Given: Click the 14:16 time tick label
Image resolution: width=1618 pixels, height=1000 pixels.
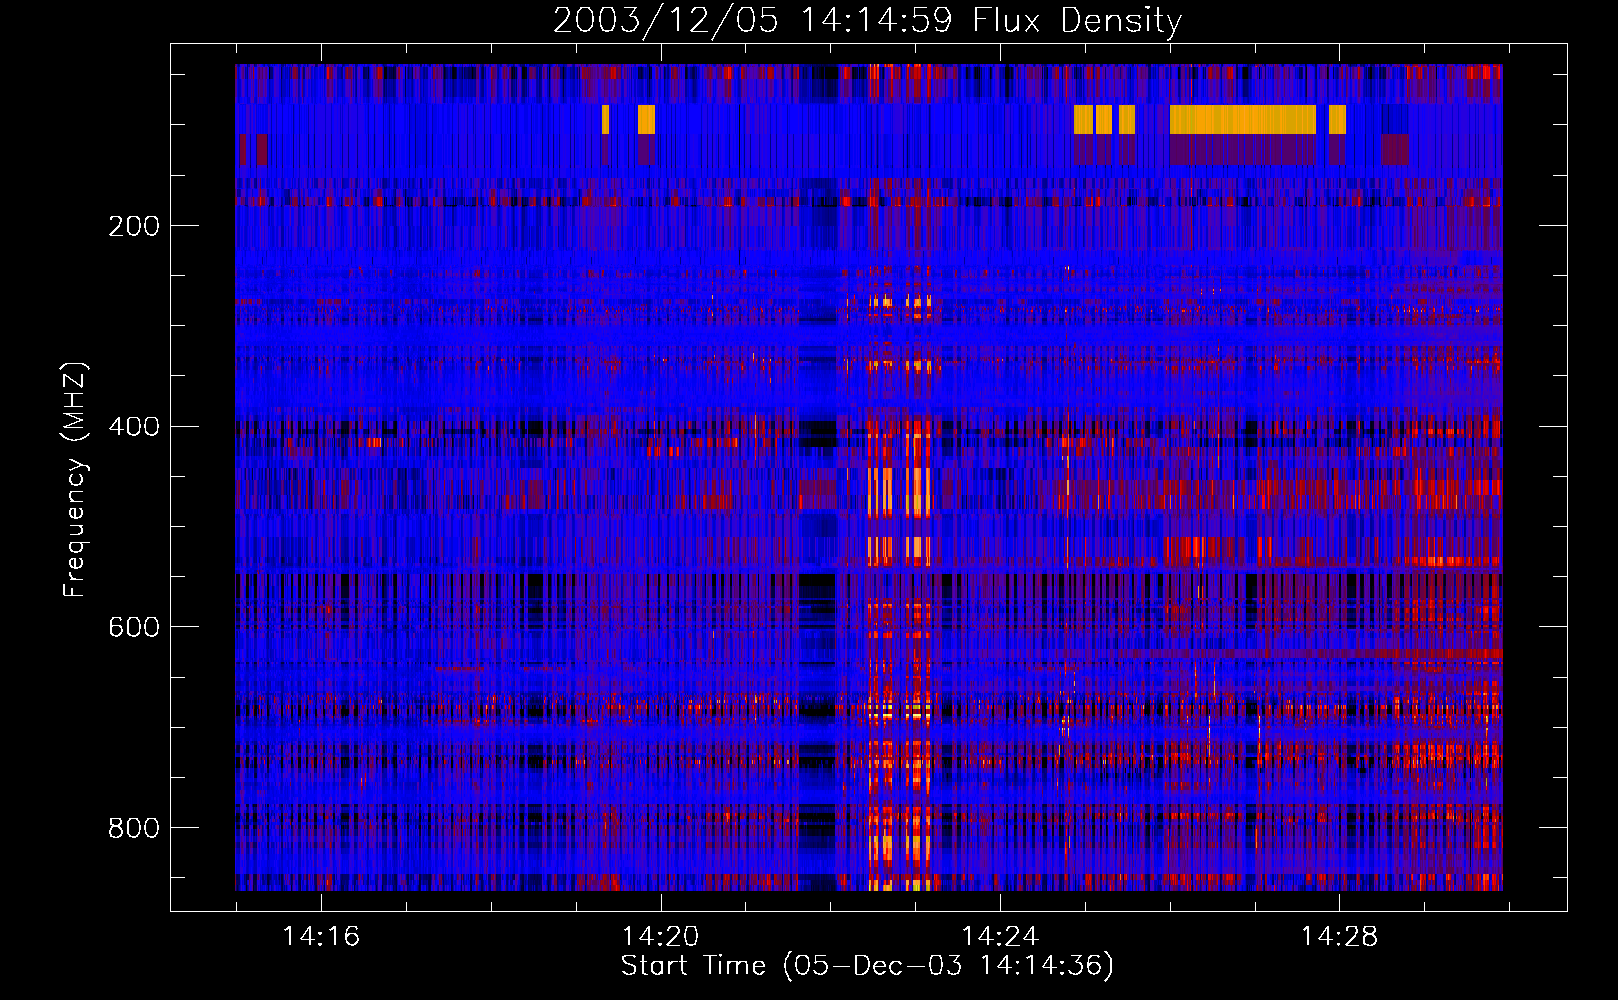Looking at the screenshot, I should (x=321, y=936).
